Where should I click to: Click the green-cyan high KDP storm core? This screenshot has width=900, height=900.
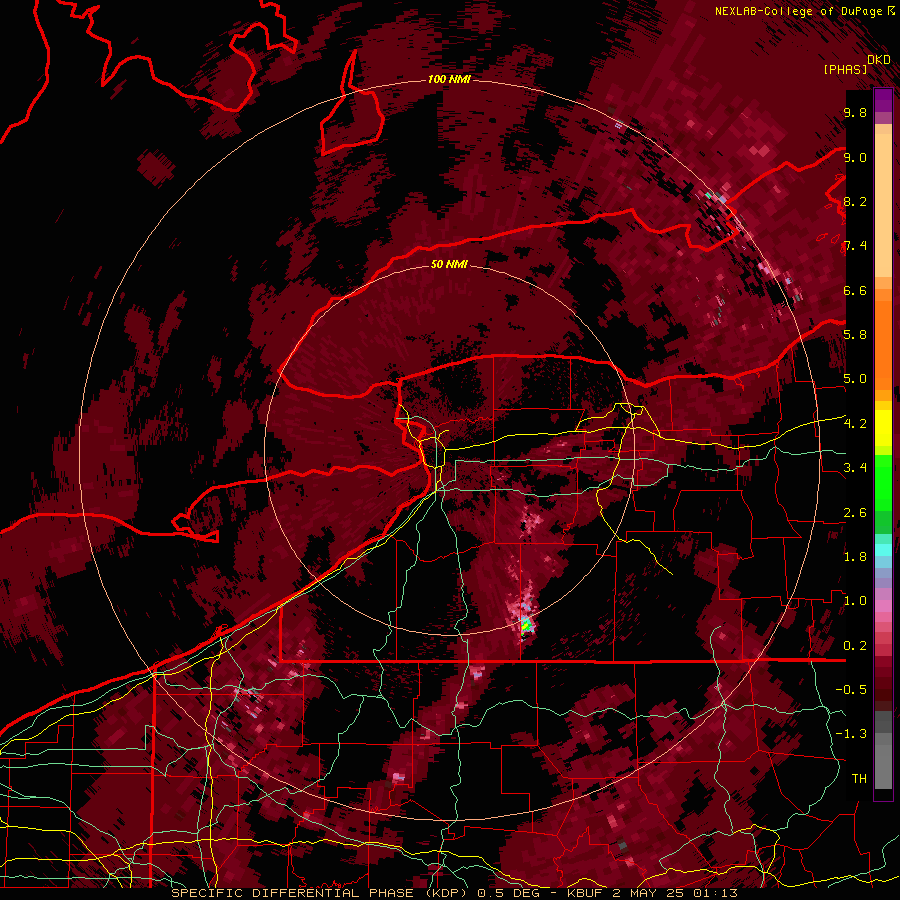(x=526, y=625)
